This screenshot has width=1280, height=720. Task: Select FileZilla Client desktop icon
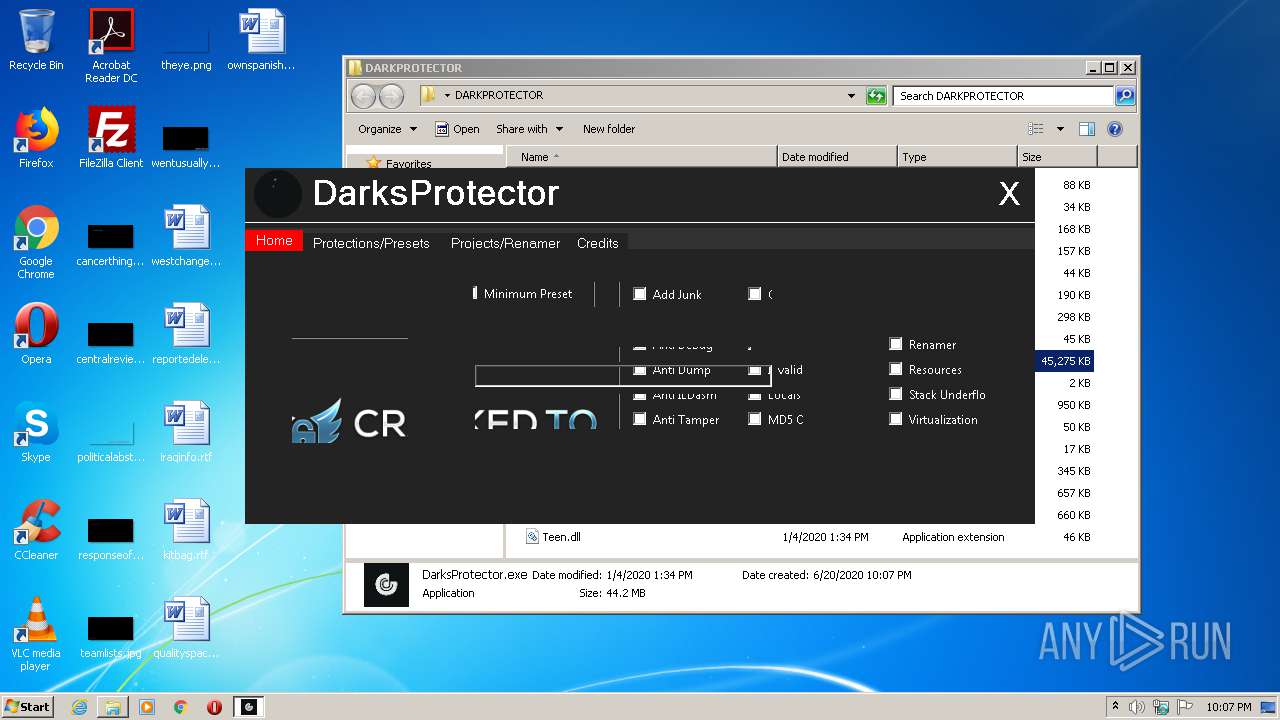point(111,138)
